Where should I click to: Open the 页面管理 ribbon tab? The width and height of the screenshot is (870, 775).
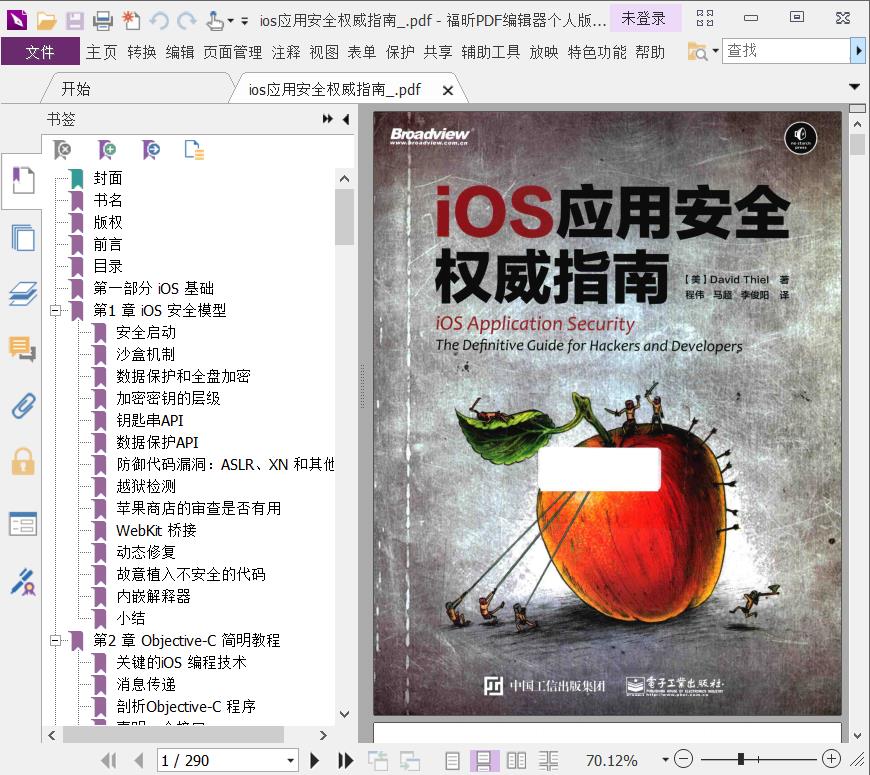coord(232,52)
